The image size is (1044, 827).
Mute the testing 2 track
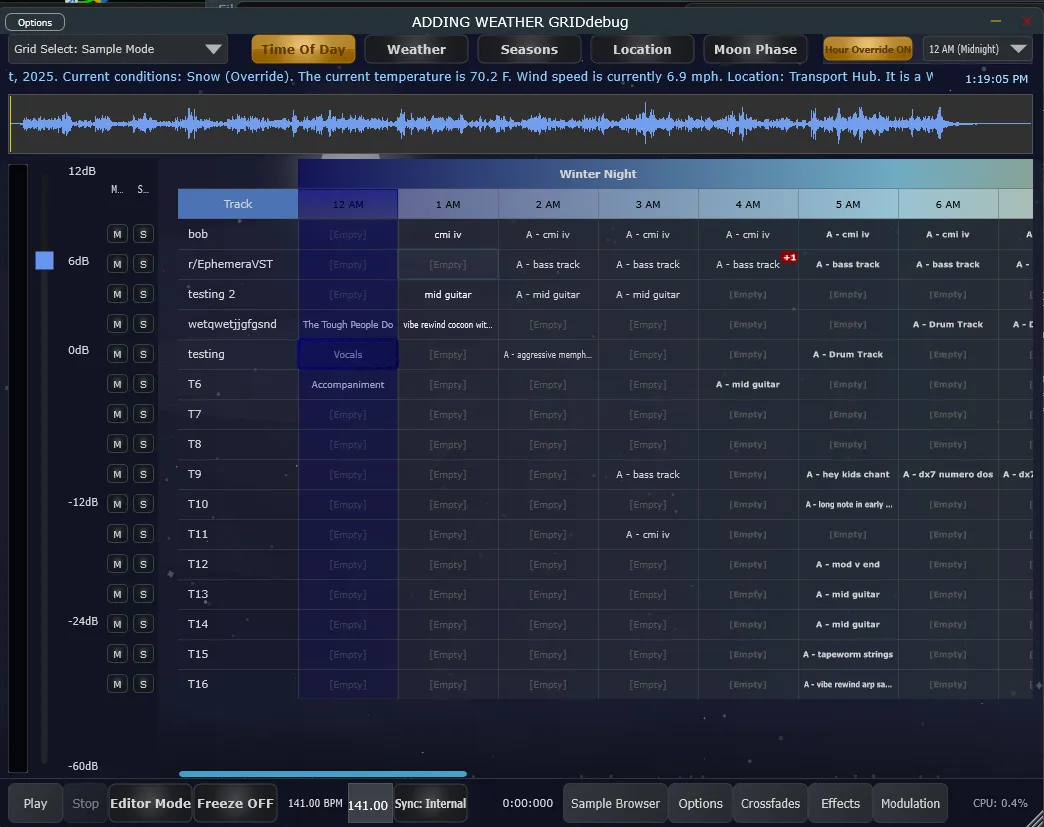(x=117, y=294)
